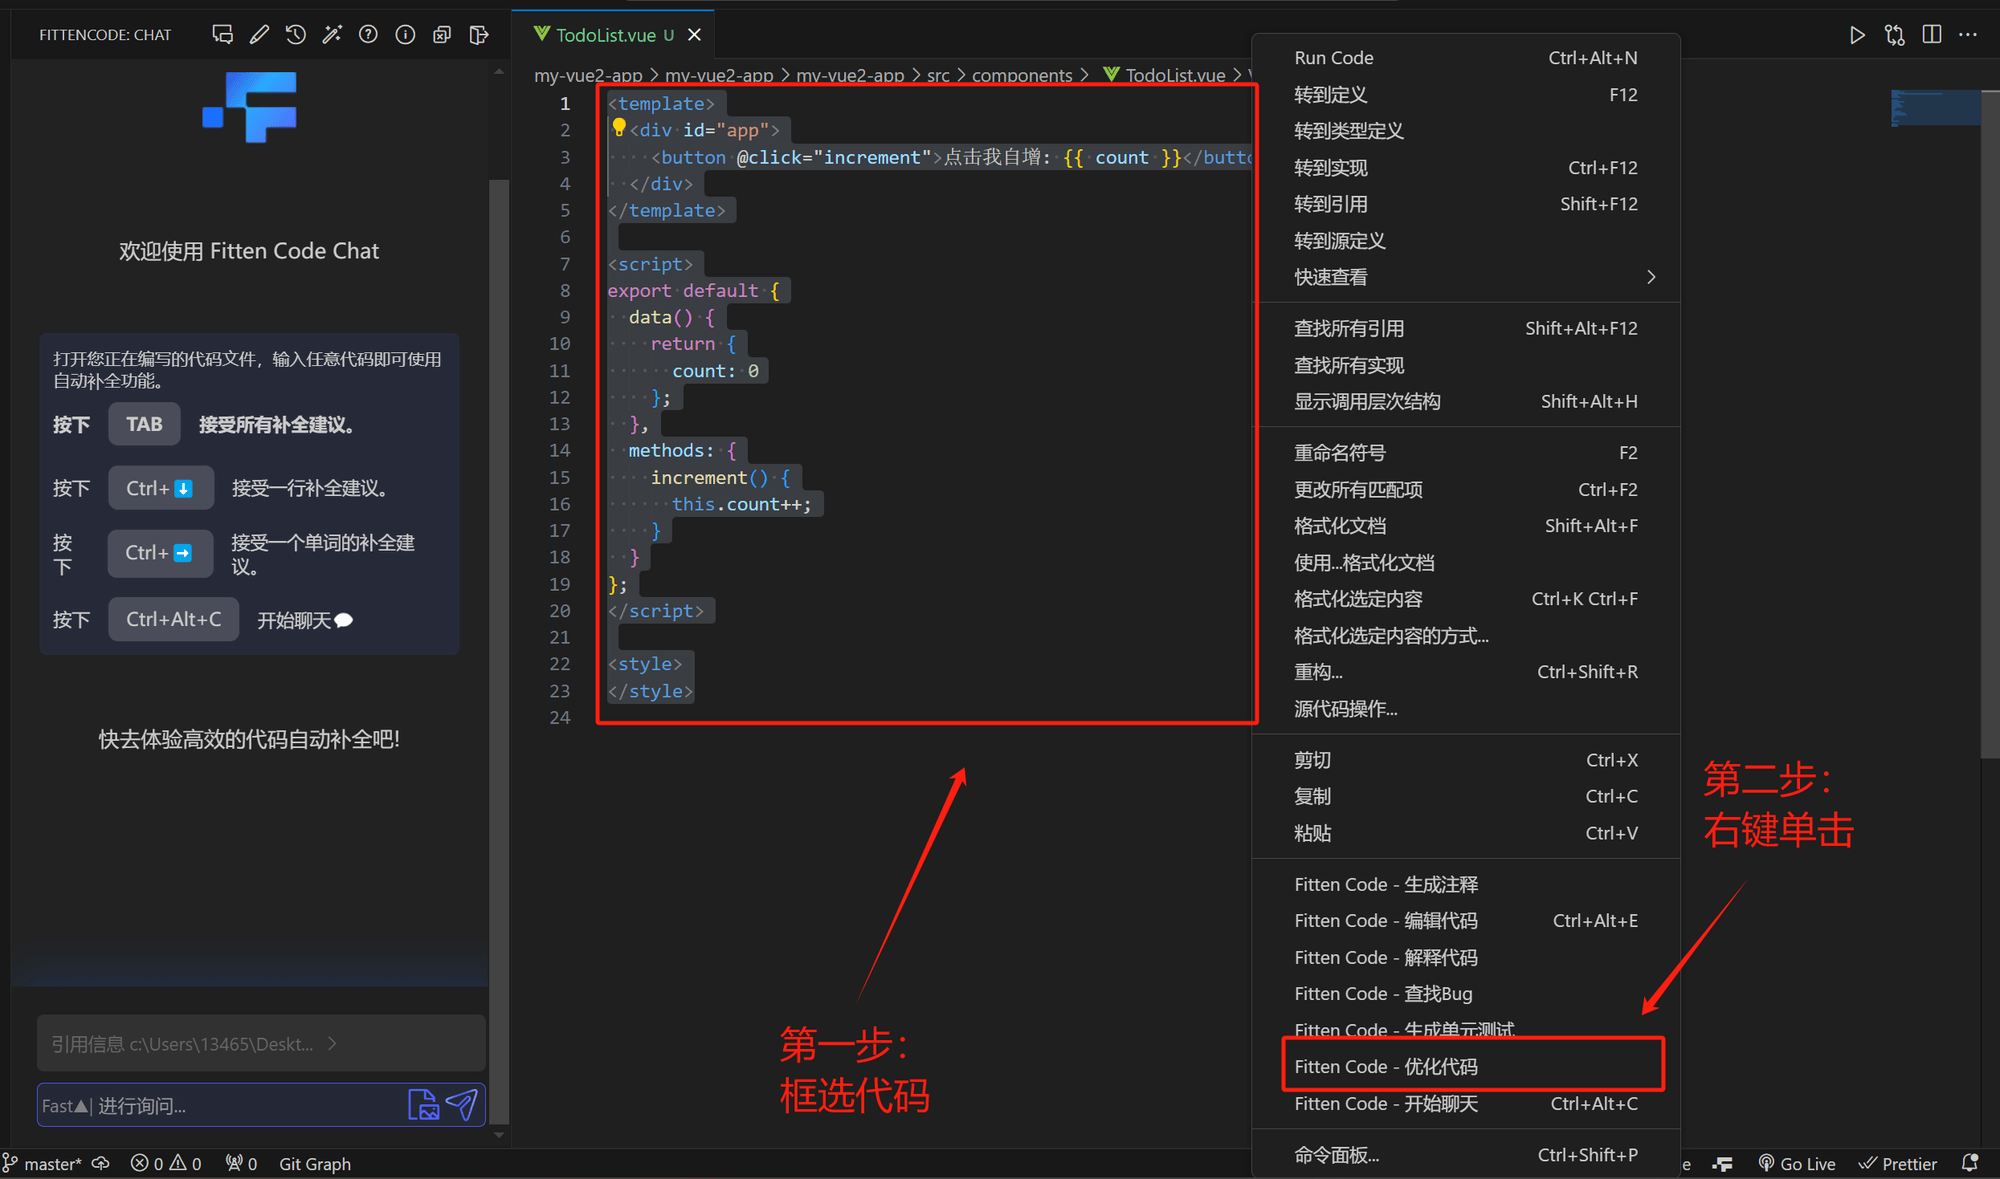
Task: Expand the 快速查看 submenu
Action: [x=1466, y=277]
